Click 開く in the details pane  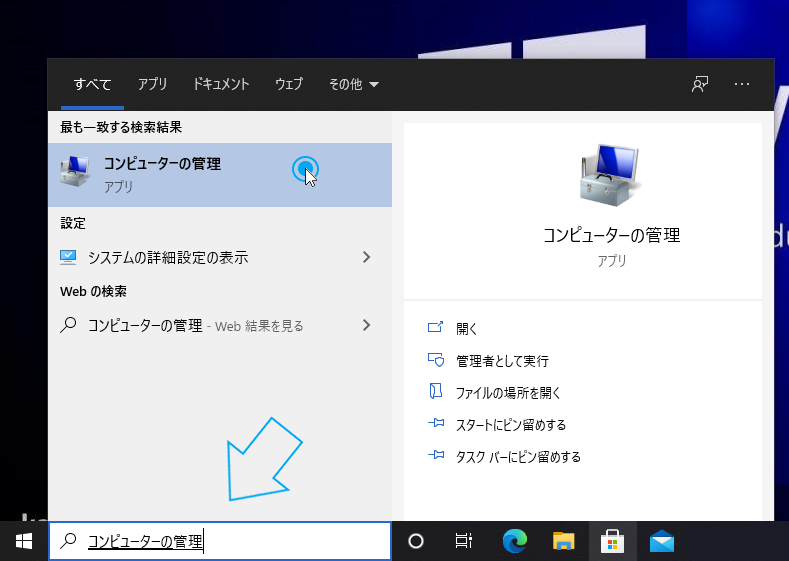[x=466, y=329]
